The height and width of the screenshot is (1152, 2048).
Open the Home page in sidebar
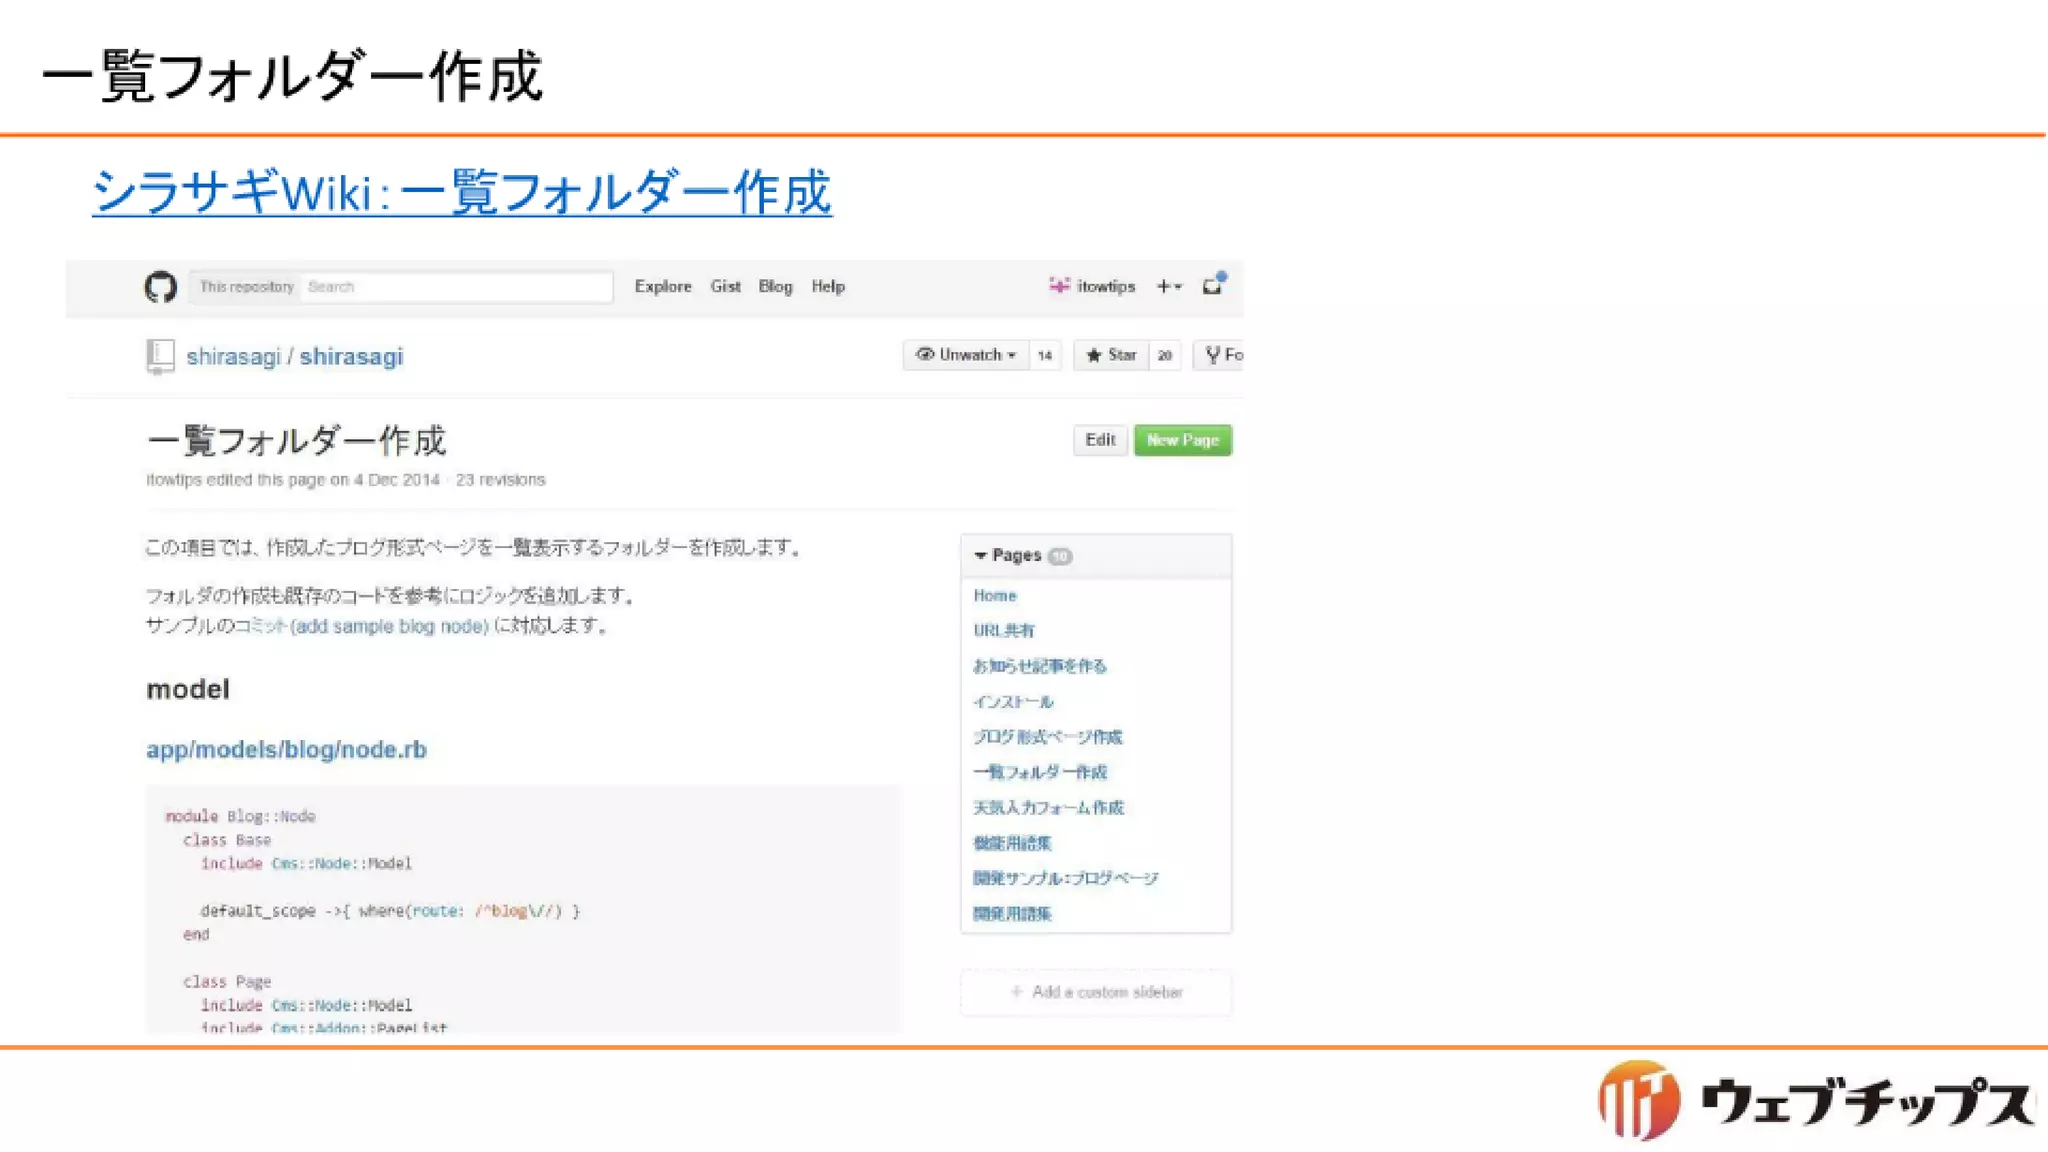coord(994,596)
